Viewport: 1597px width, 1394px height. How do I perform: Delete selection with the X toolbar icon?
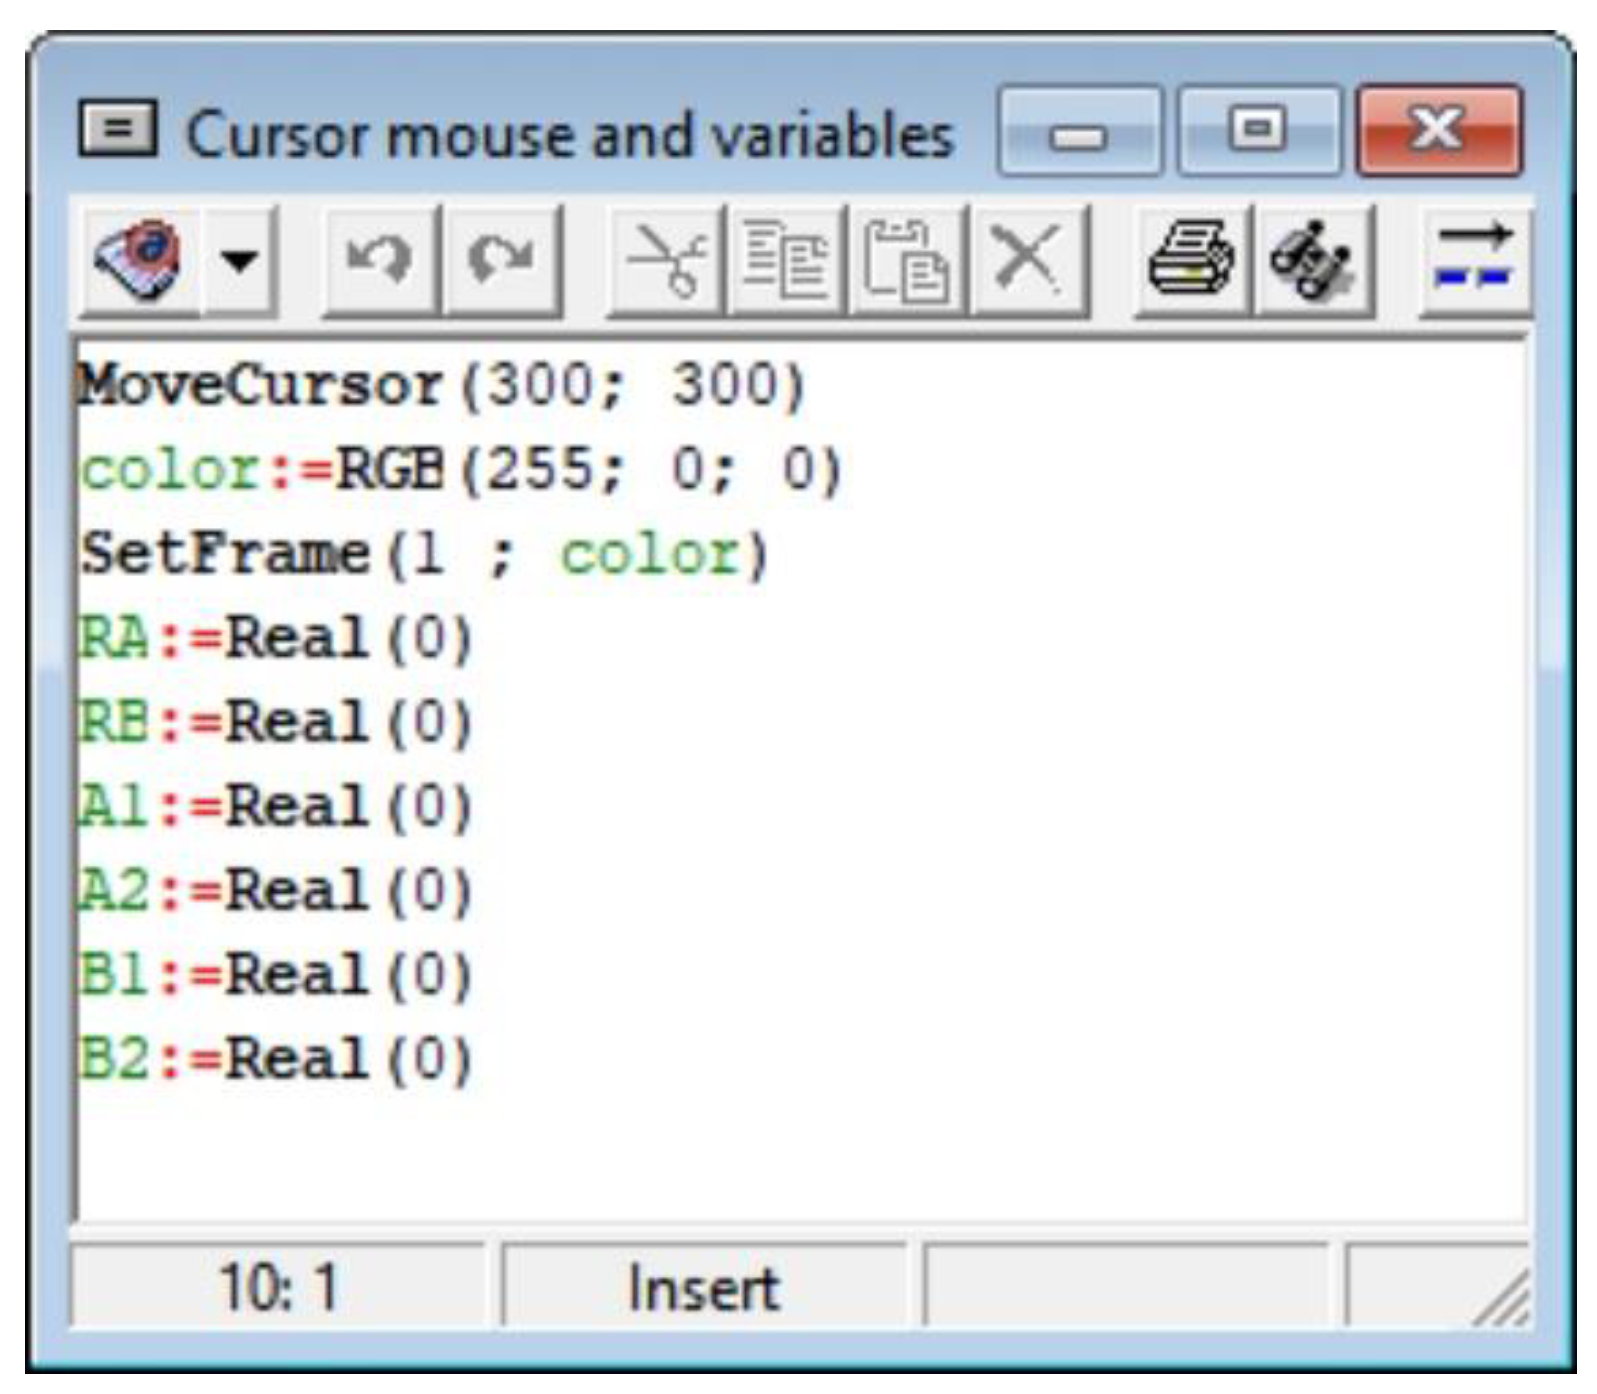[1029, 260]
